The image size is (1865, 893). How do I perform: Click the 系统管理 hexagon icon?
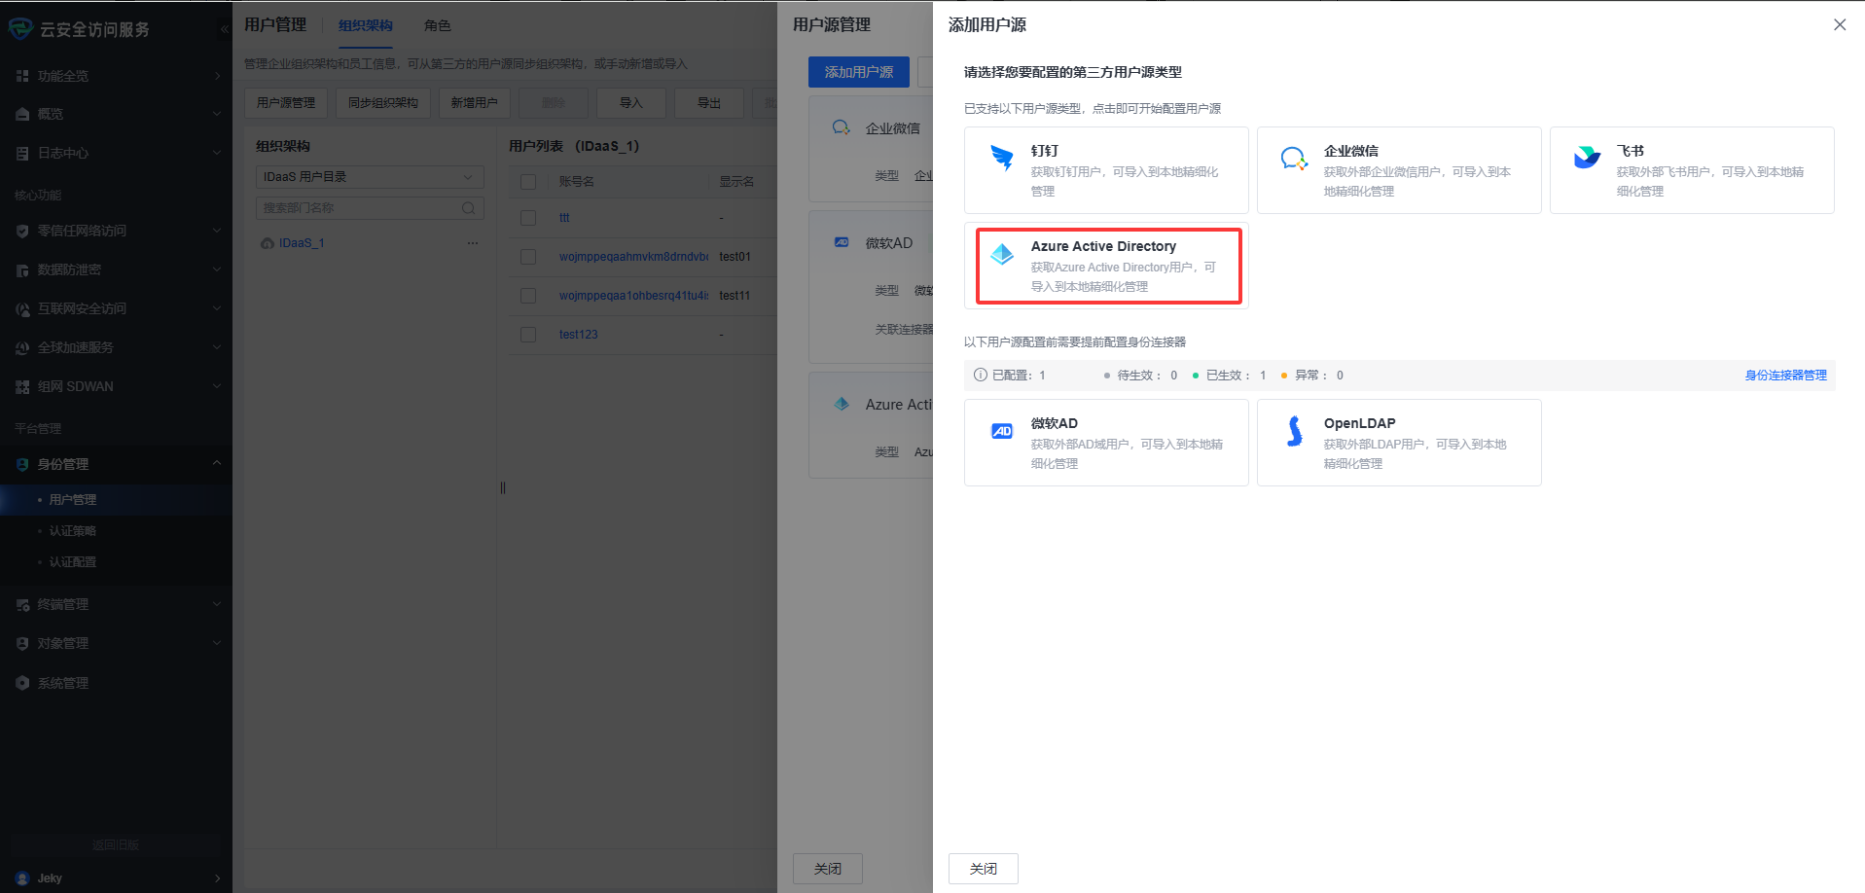(22, 683)
